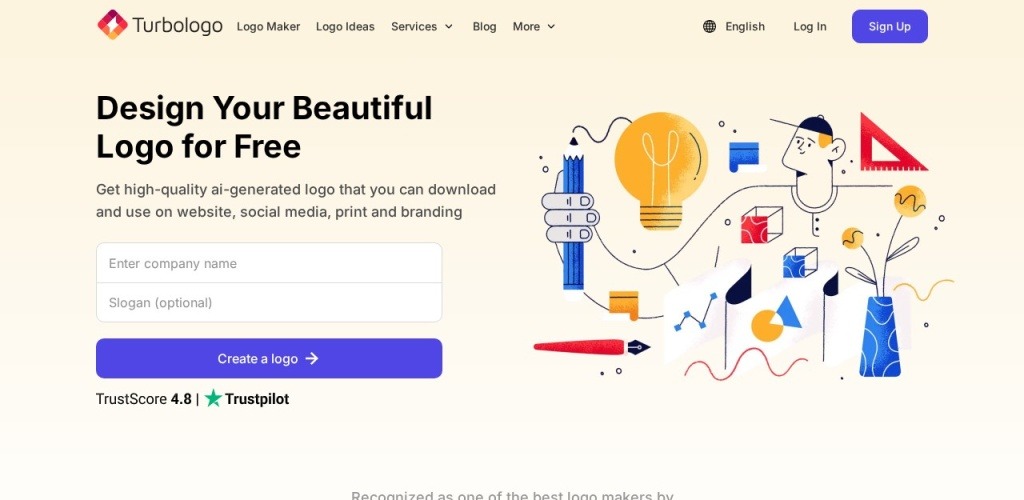Viewport: 1024px width, 500px height.
Task: Expand the Services dropdown menu
Action: click(x=422, y=27)
